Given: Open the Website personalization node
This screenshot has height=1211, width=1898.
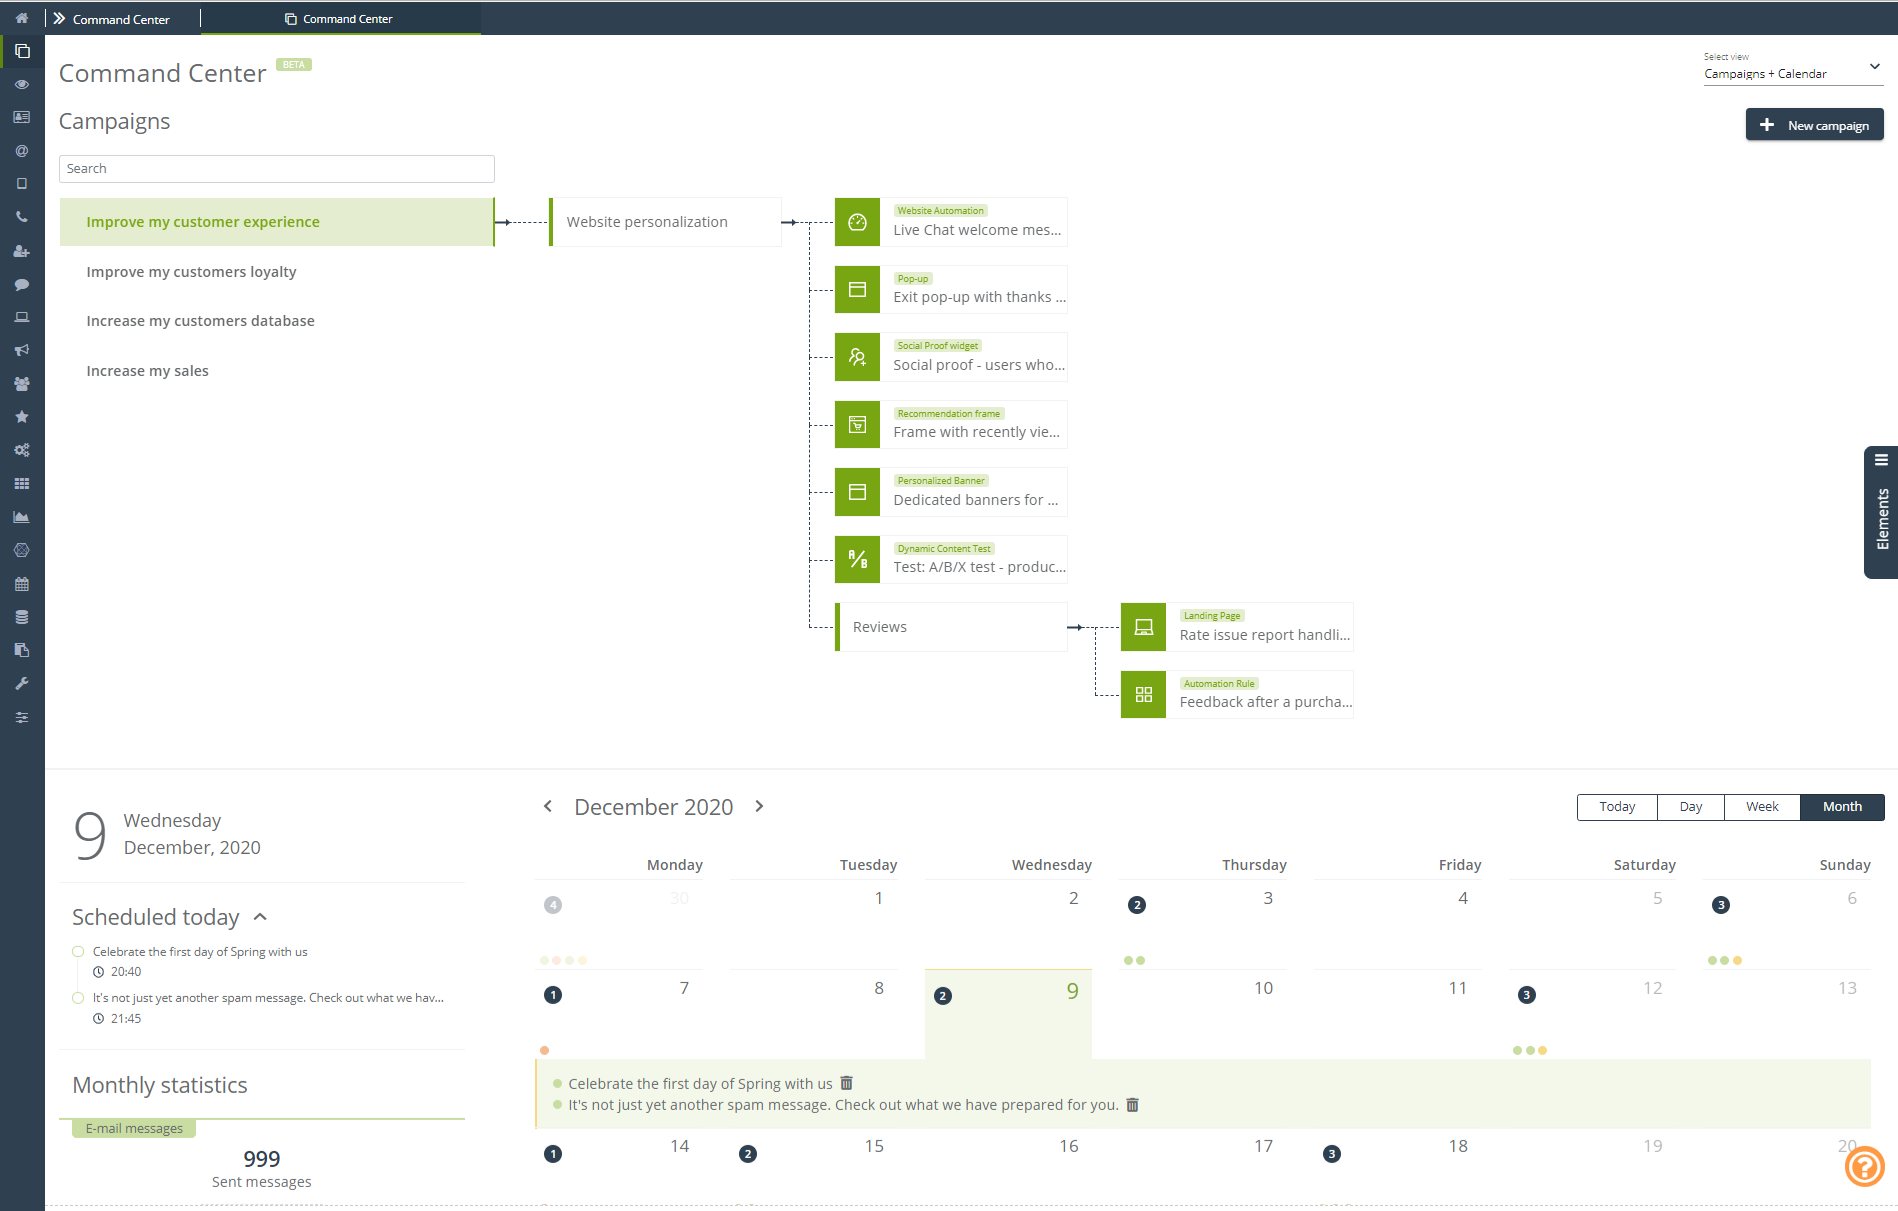Looking at the screenshot, I should (x=665, y=222).
